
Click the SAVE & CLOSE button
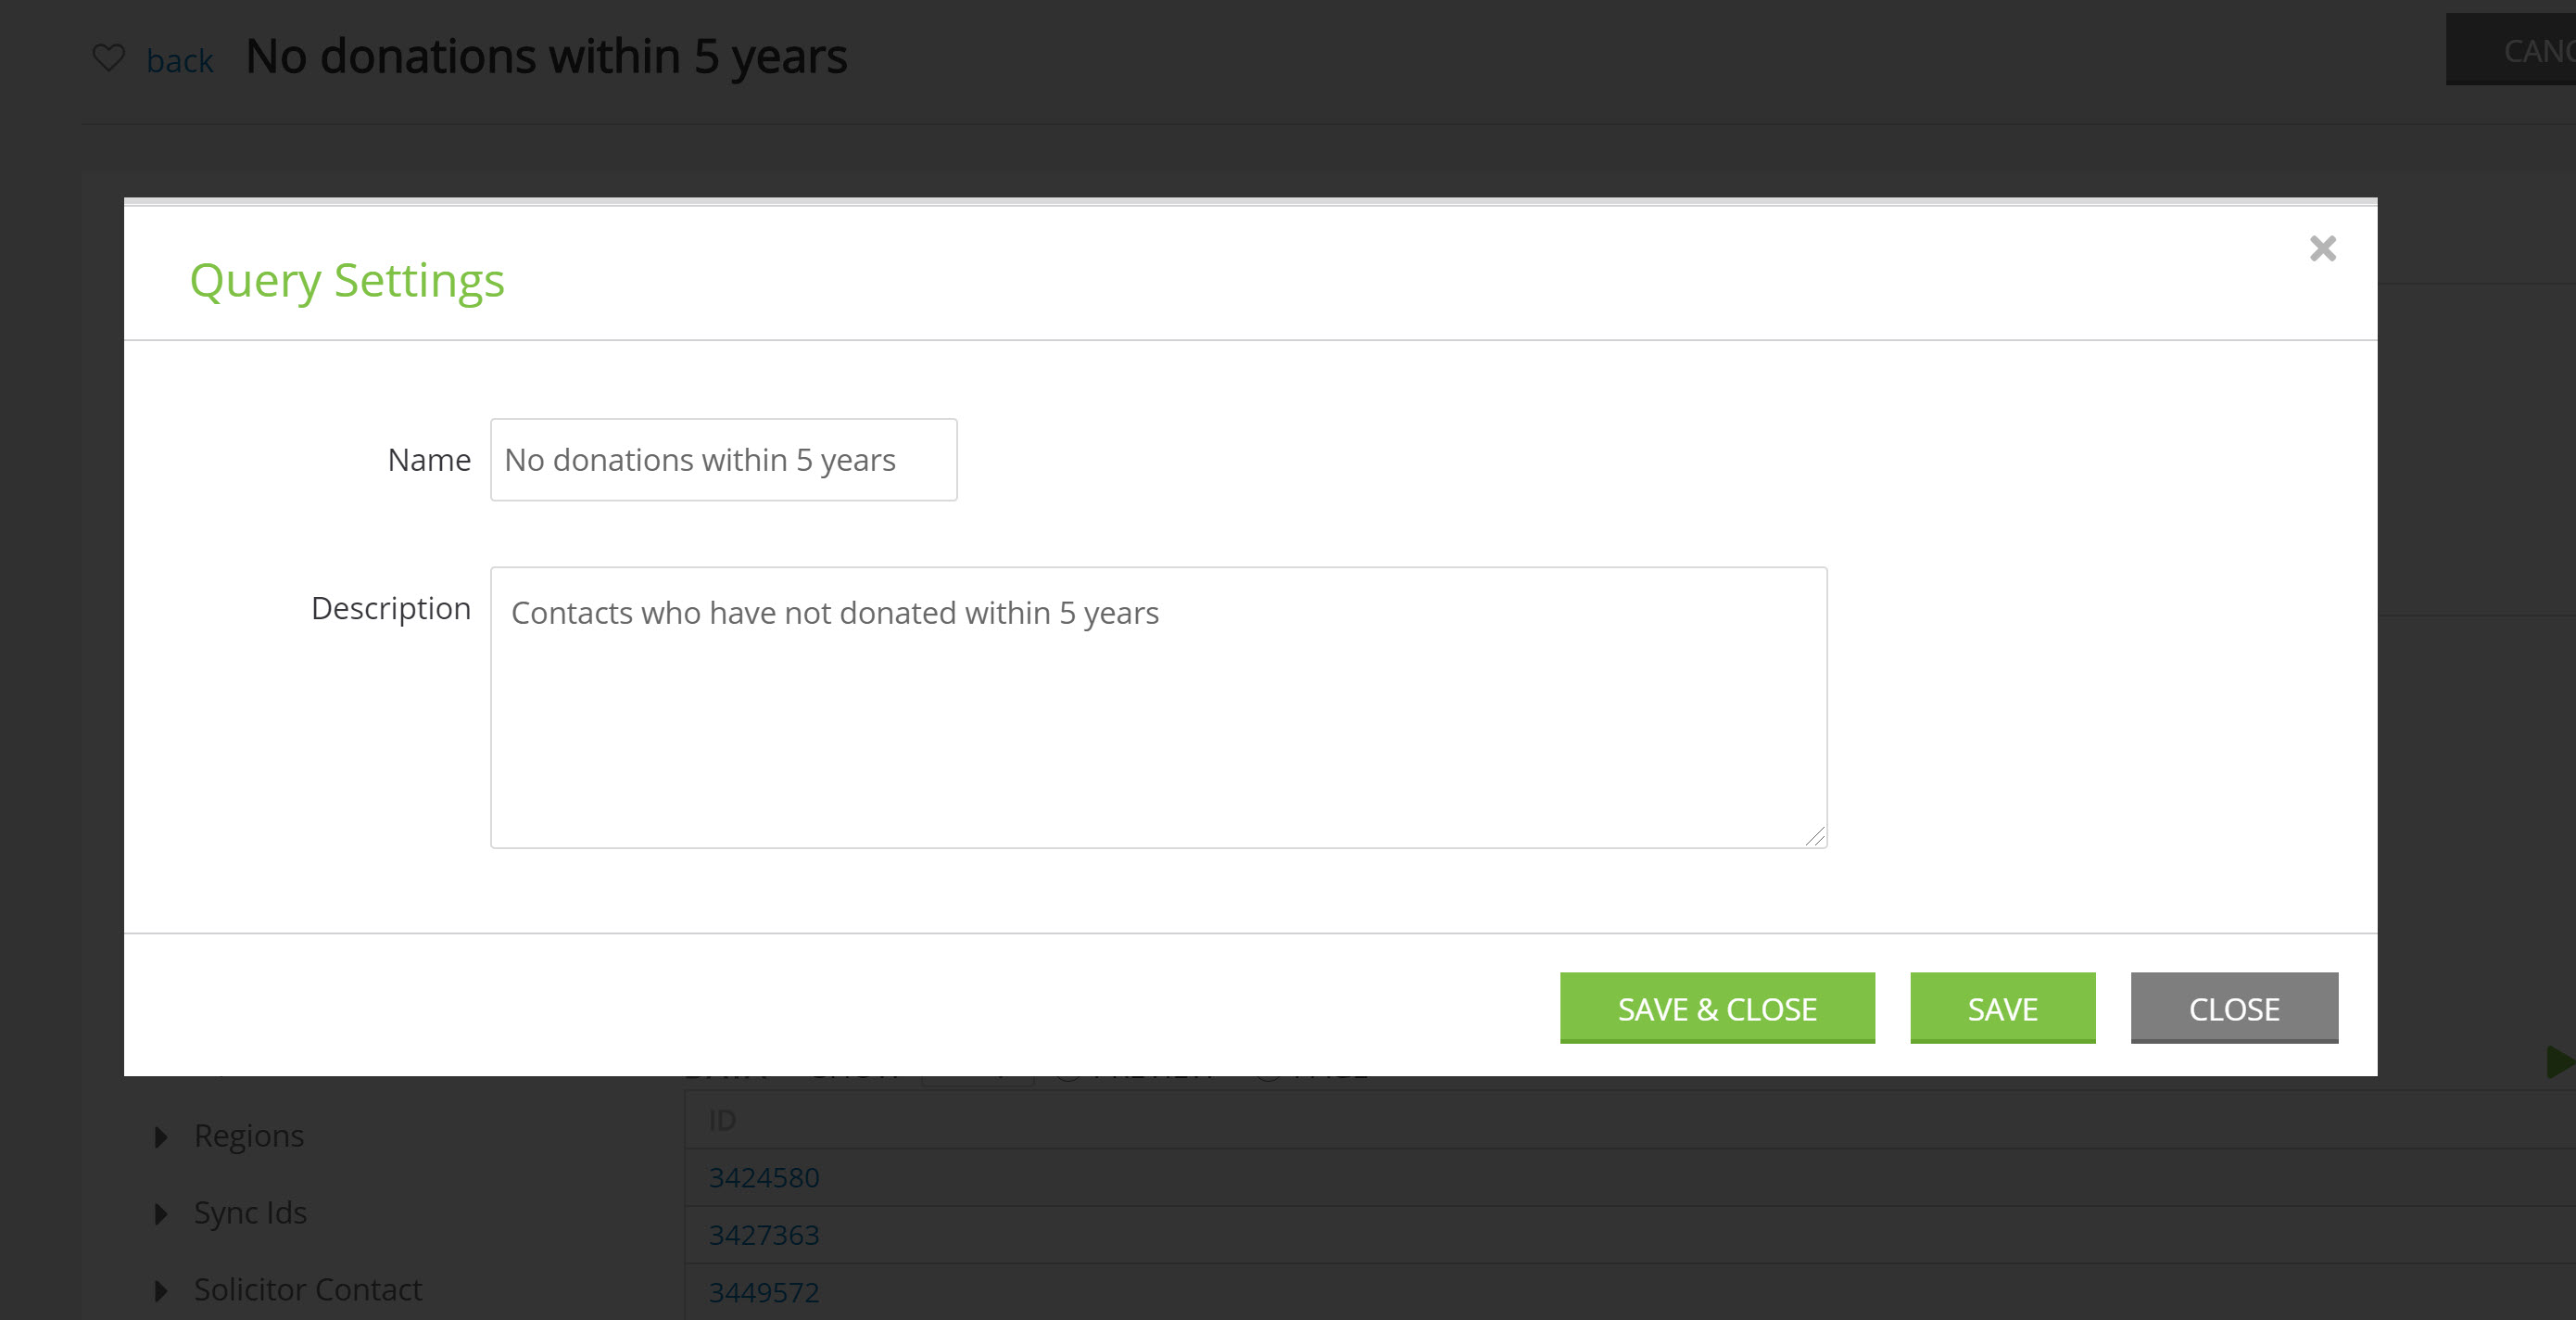[x=1717, y=1008]
